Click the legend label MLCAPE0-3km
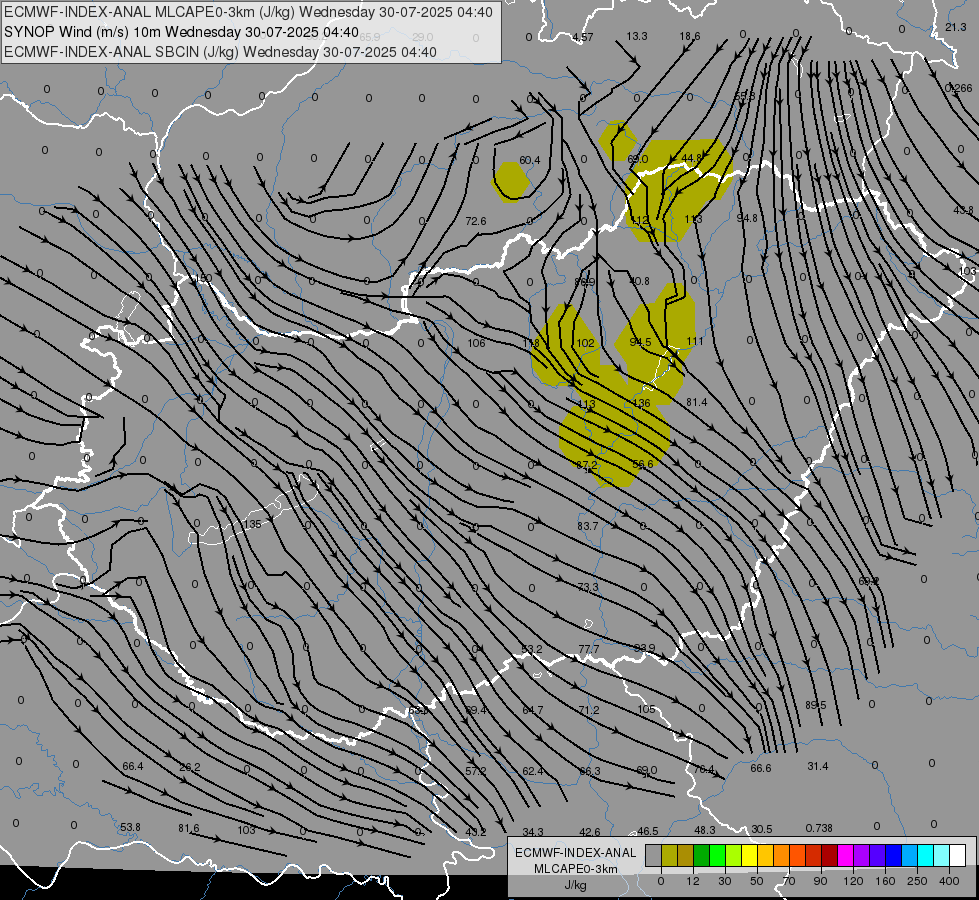979x900 pixels. click(x=575, y=869)
